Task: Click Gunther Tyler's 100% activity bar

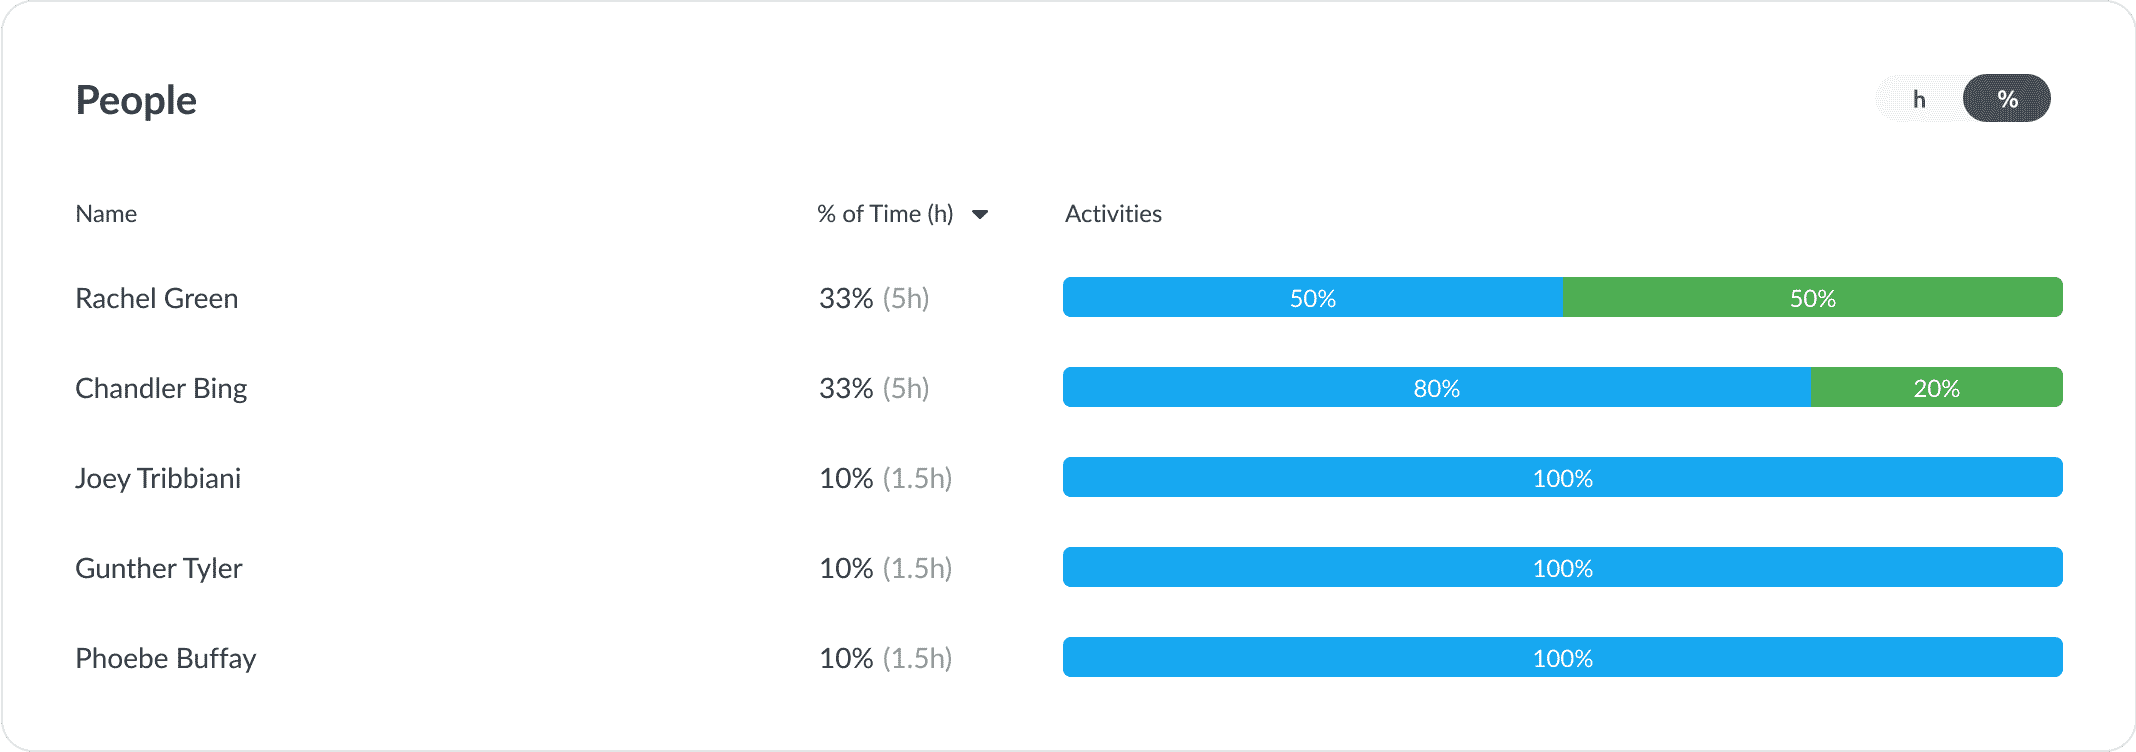Action: (x=1562, y=568)
